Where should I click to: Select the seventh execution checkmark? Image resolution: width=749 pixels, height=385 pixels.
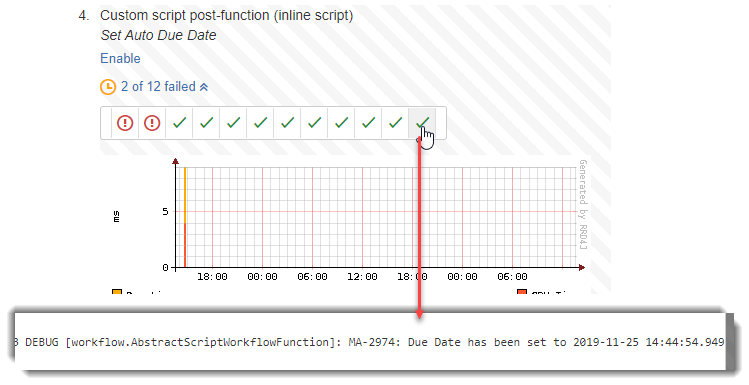tap(287, 123)
